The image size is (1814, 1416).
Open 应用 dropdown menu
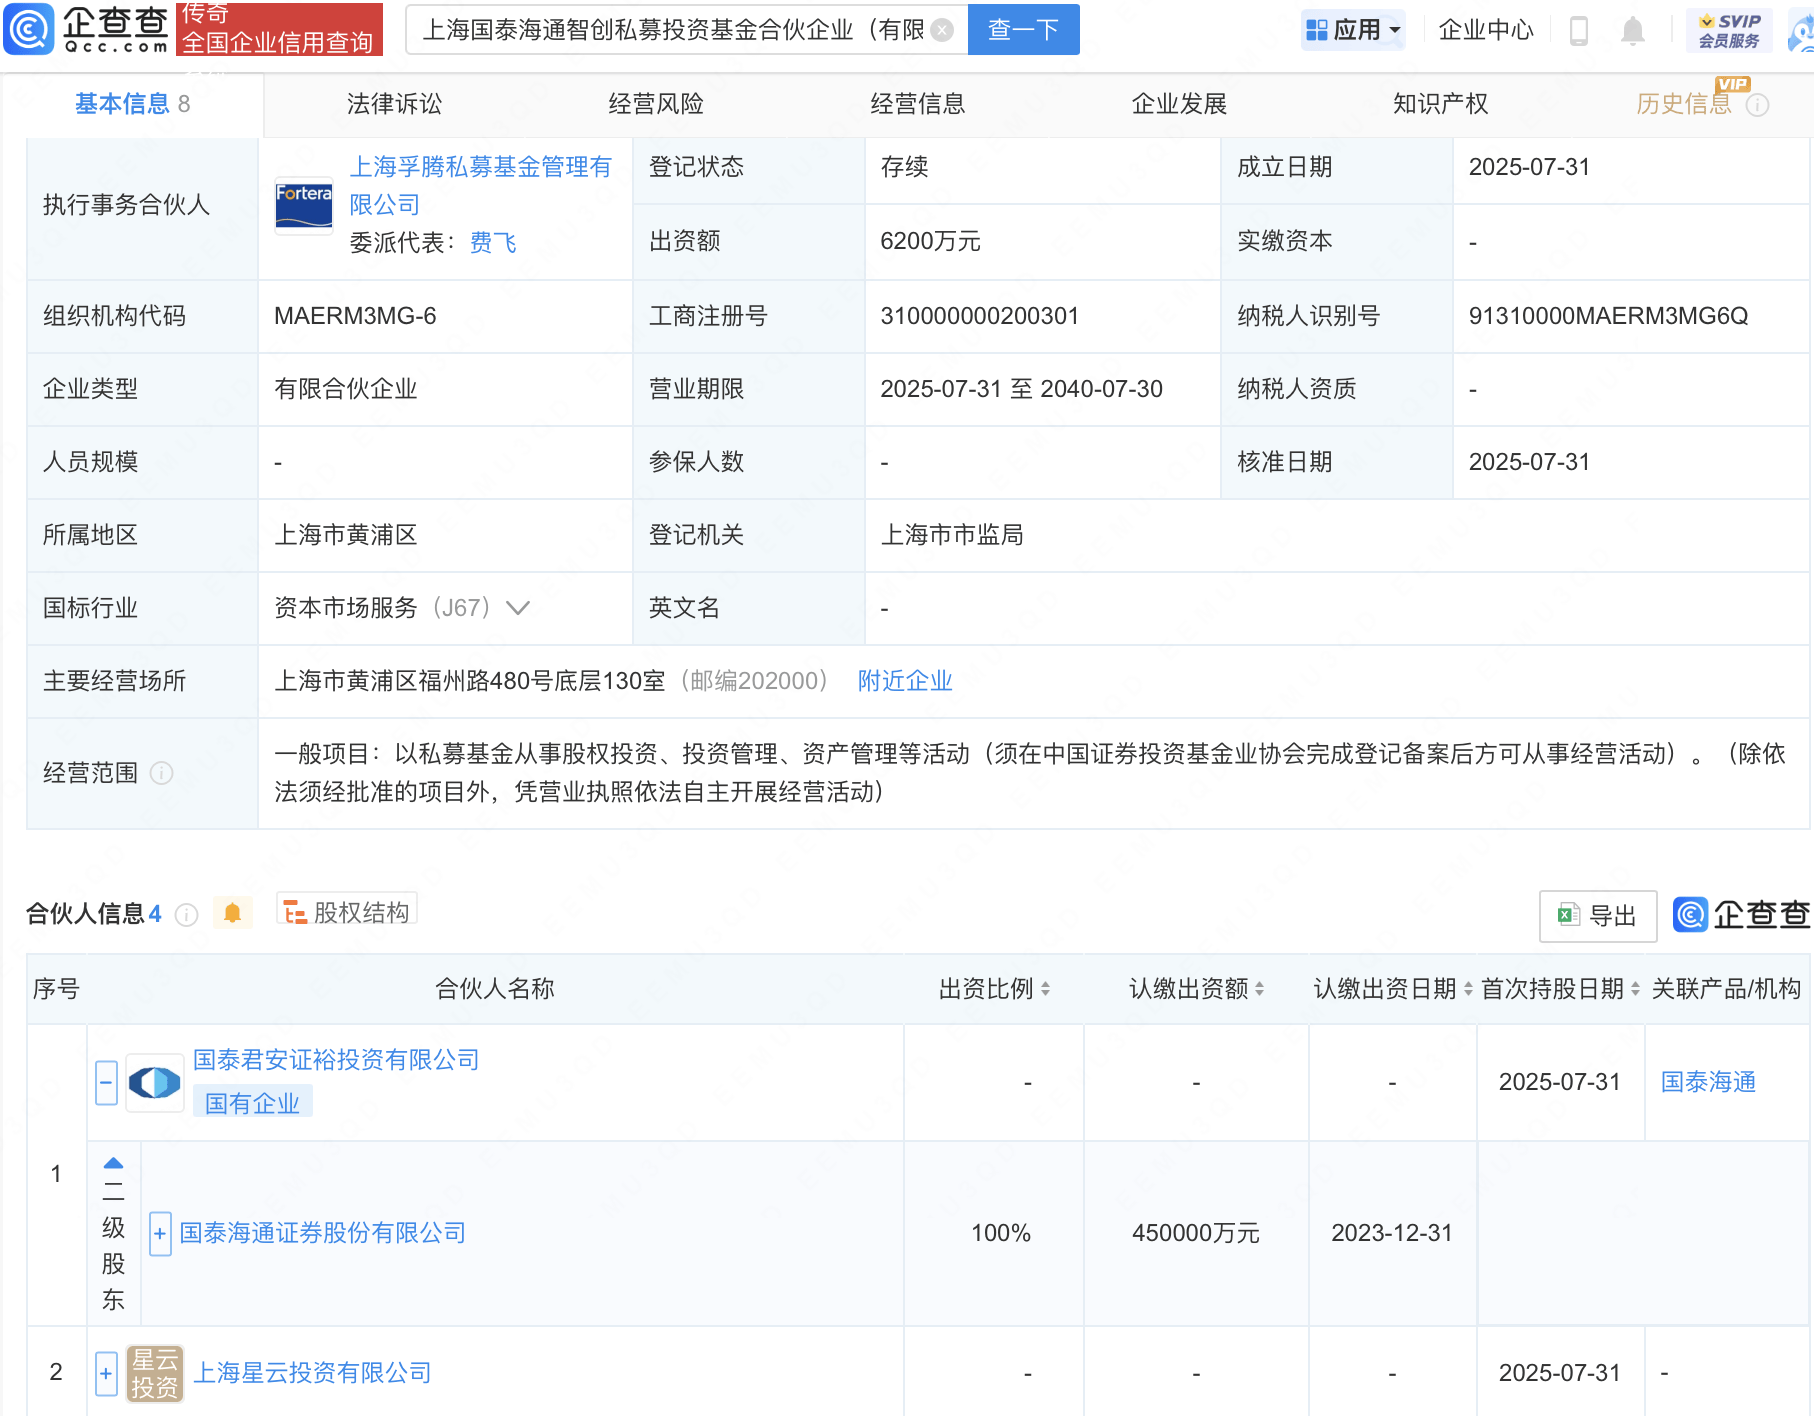pos(1353,30)
